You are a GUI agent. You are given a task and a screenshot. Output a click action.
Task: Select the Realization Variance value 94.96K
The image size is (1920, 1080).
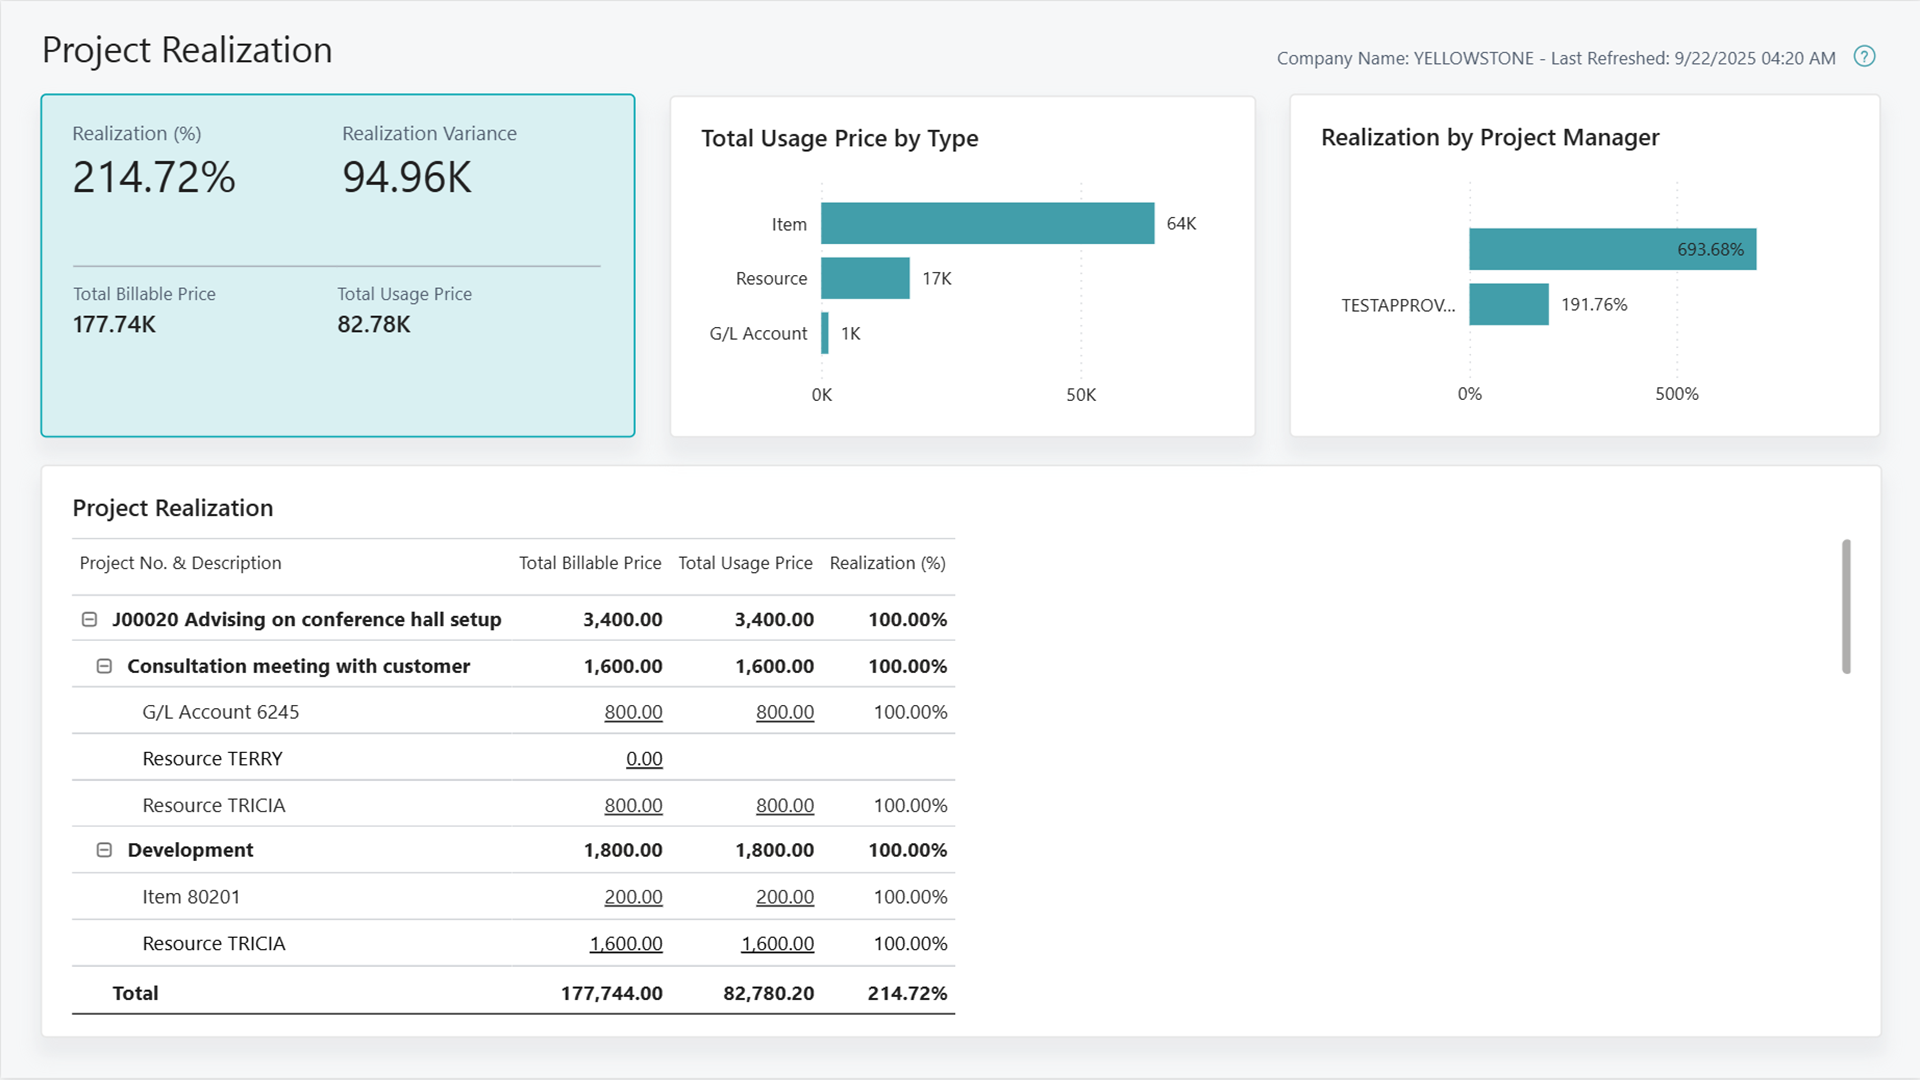(406, 178)
